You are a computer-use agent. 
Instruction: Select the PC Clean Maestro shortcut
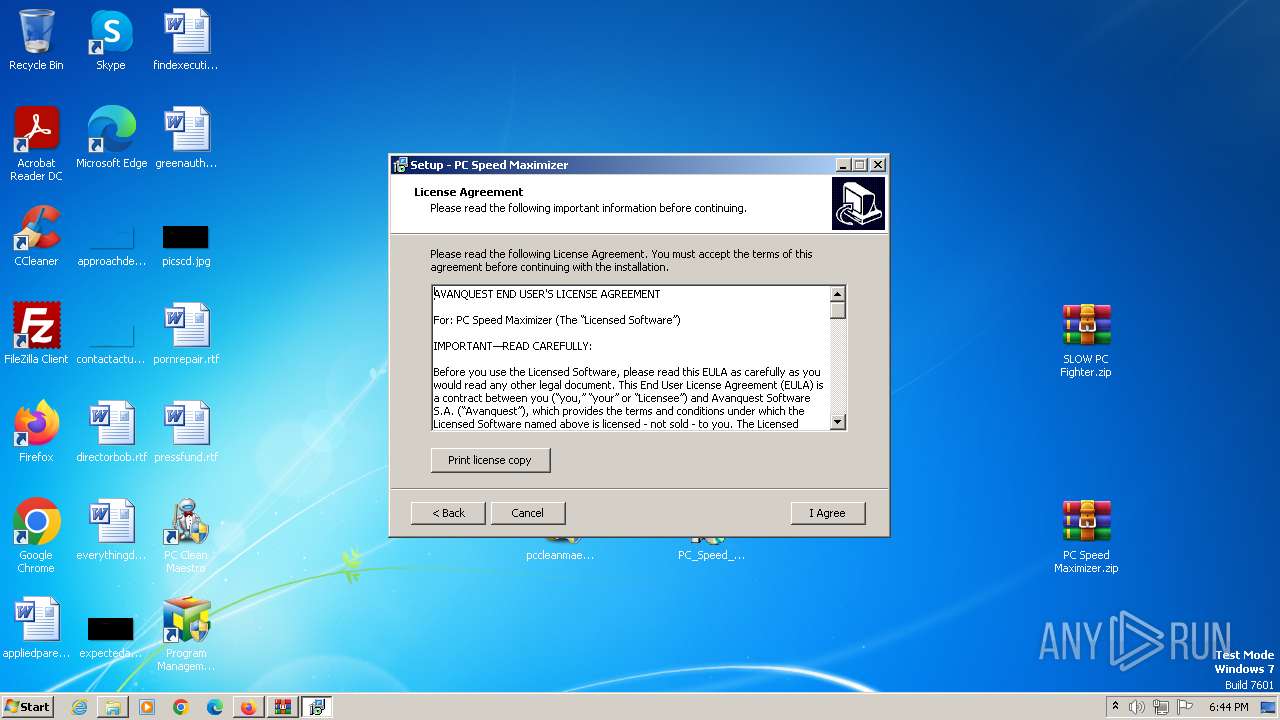point(186,536)
